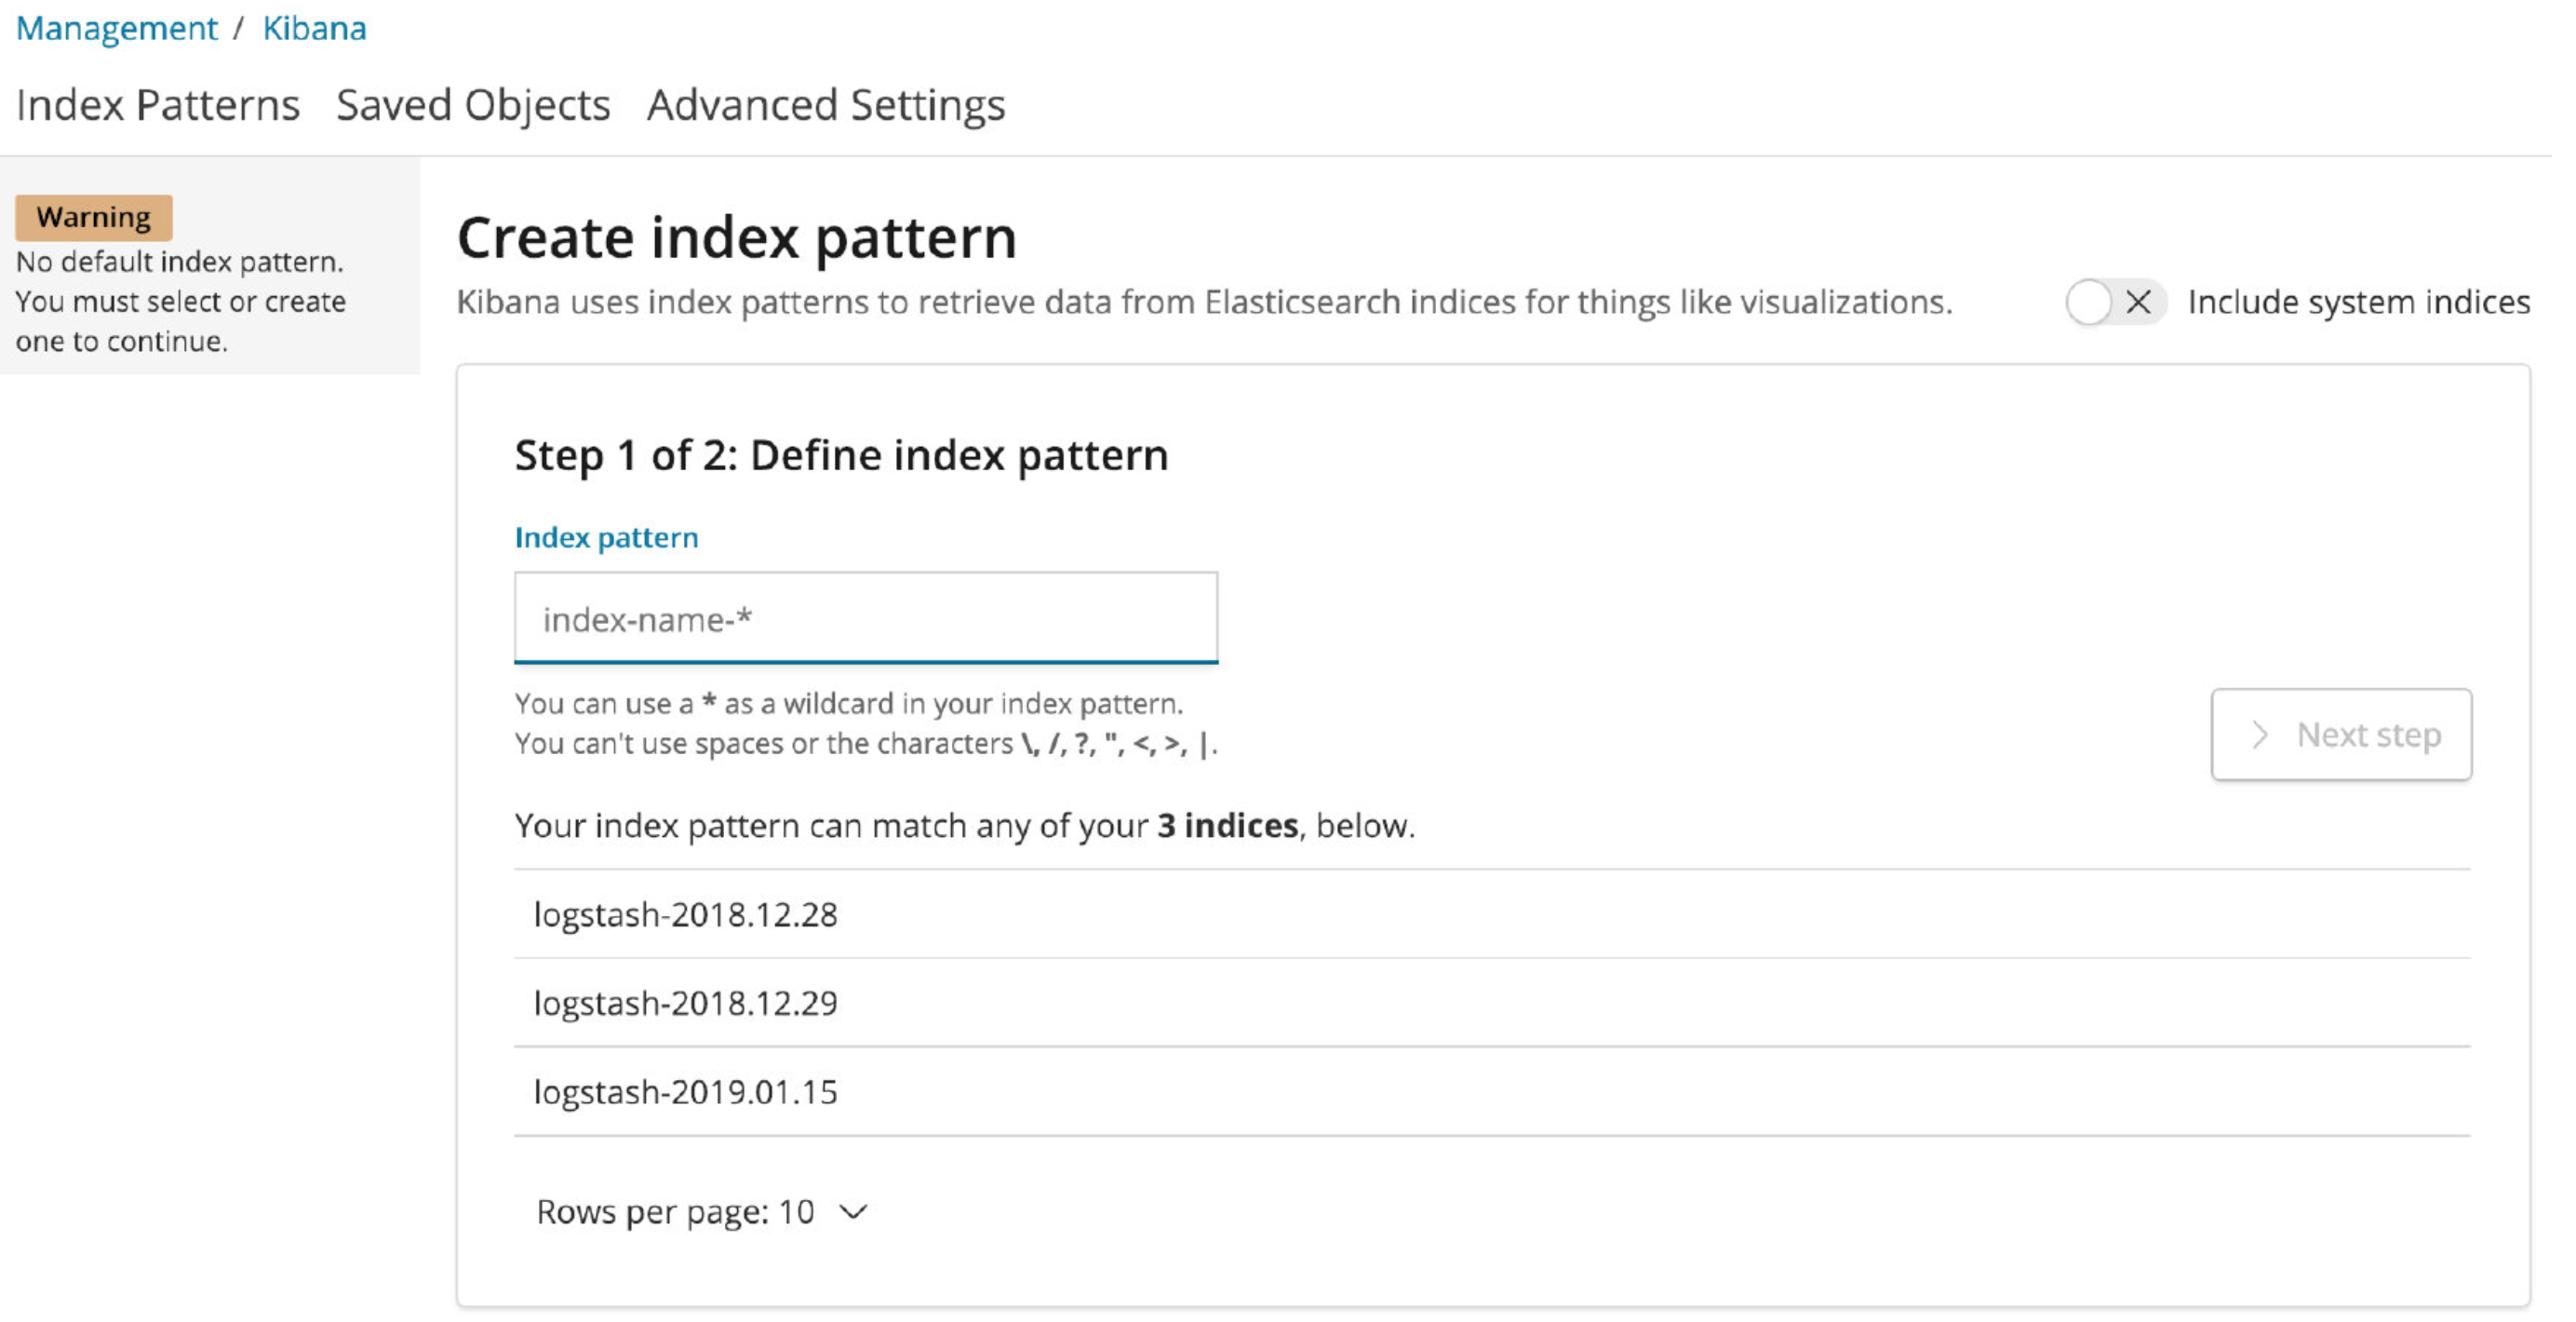Image resolution: width=2576 pixels, height=1322 pixels.
Task: Click the orange Warning badge
Action: 94,217
